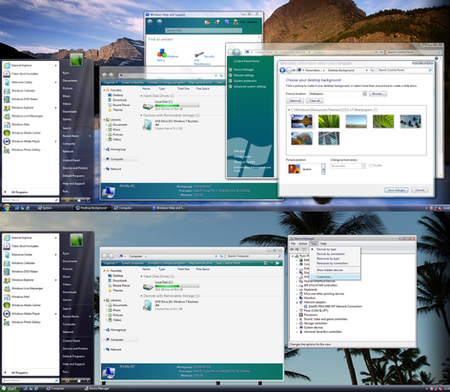Choose Devices by connection menu item

[x=335, y=254]
